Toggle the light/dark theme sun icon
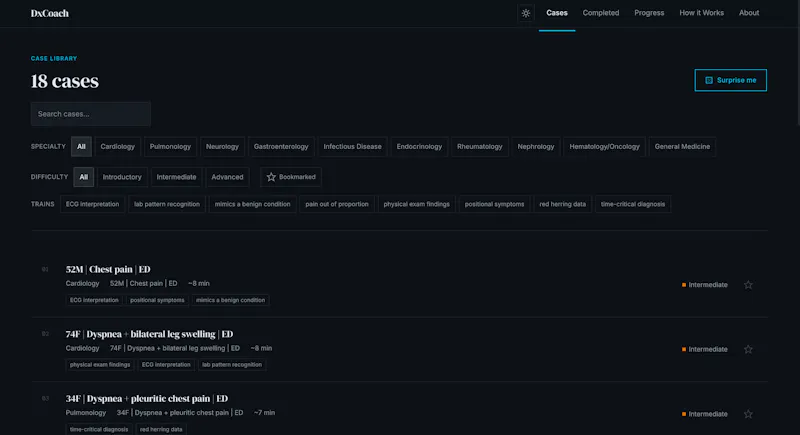 tap(526, 13)
